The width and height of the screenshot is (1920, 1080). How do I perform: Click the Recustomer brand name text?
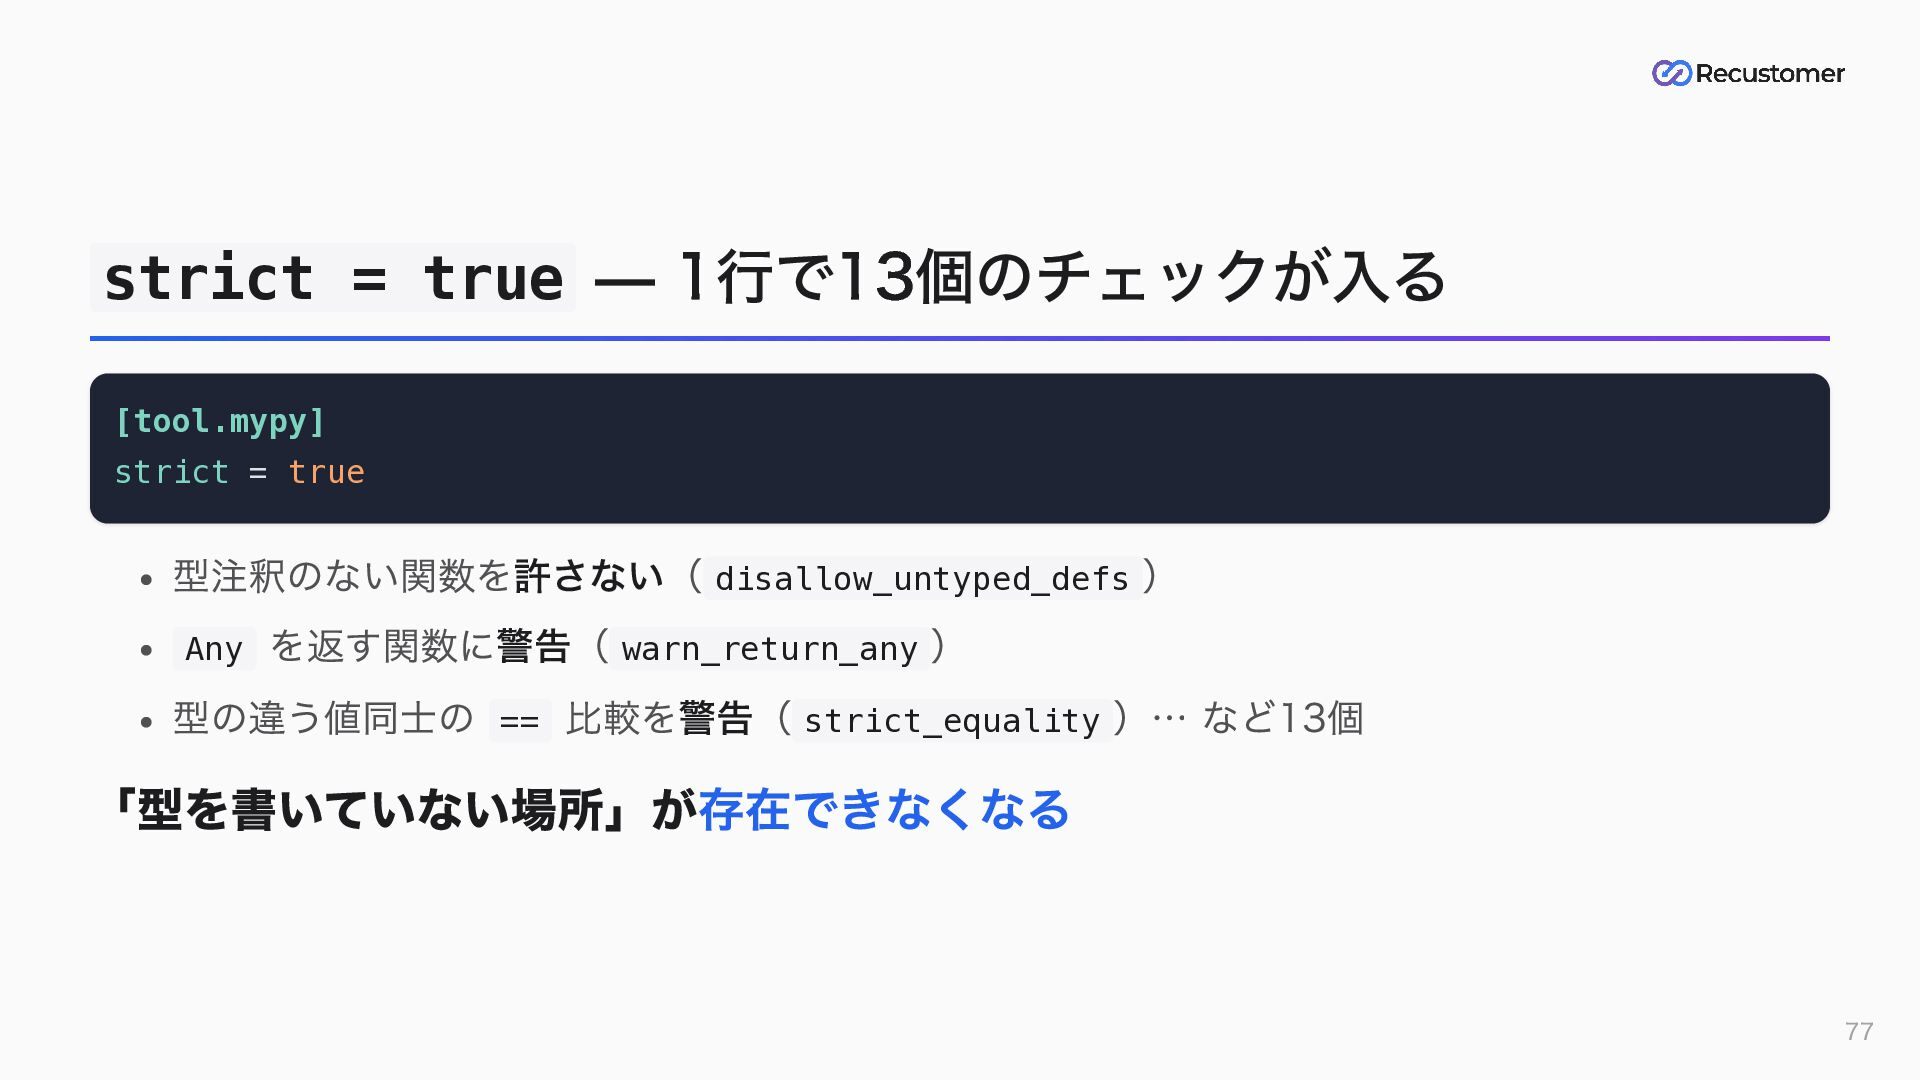1770,74
